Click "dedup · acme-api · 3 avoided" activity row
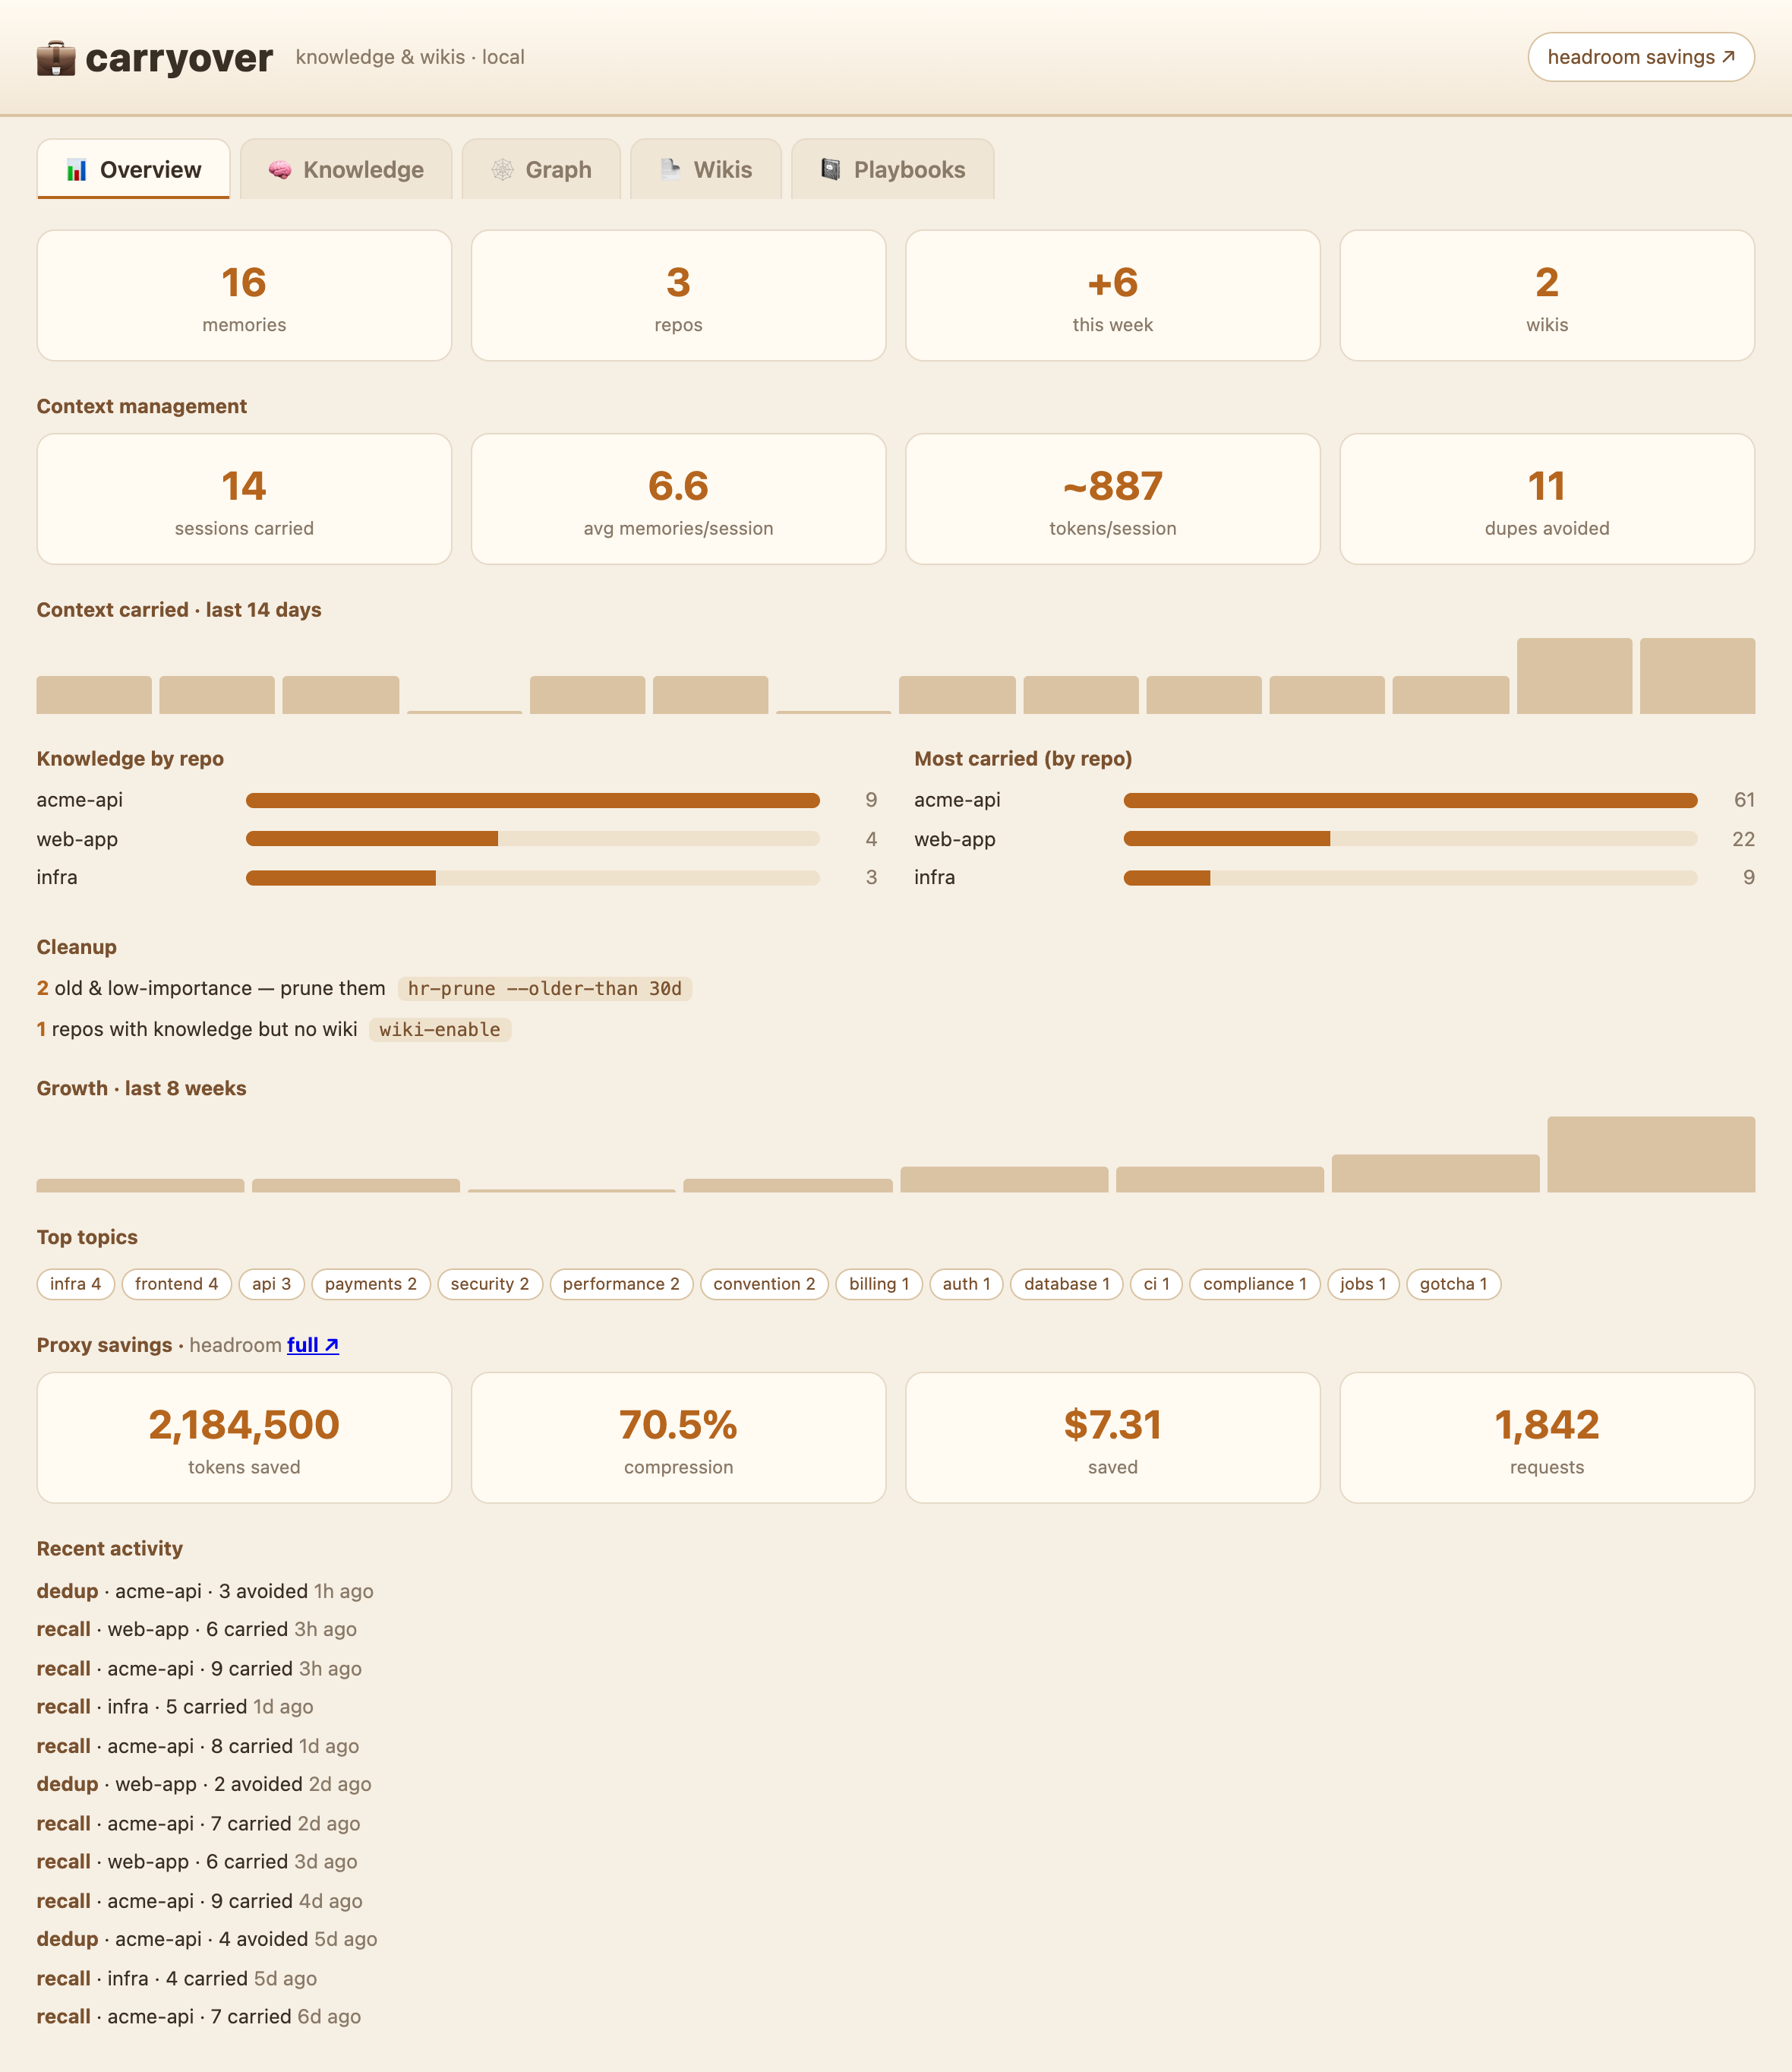This screenshot has height=2072, width=1792. pyautogui.click(x=205, y=1591)
